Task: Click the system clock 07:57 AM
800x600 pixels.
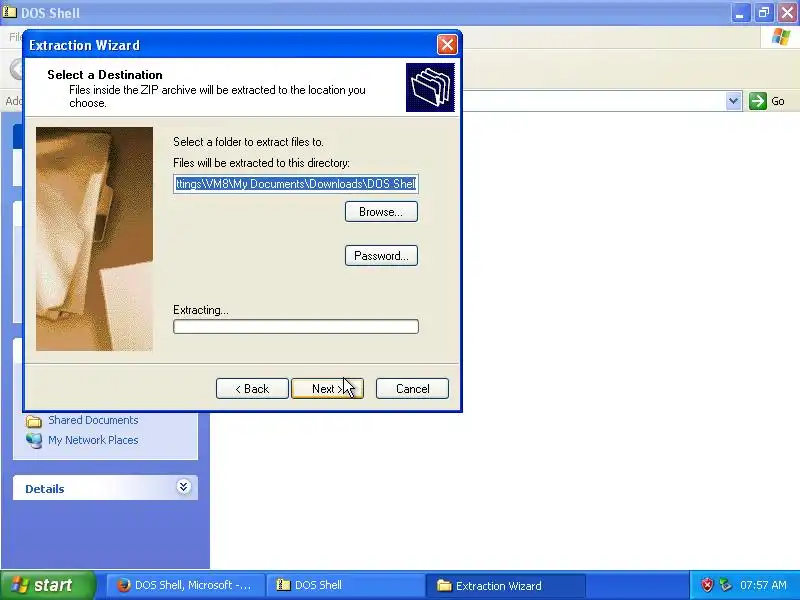Action: (763, 585)
